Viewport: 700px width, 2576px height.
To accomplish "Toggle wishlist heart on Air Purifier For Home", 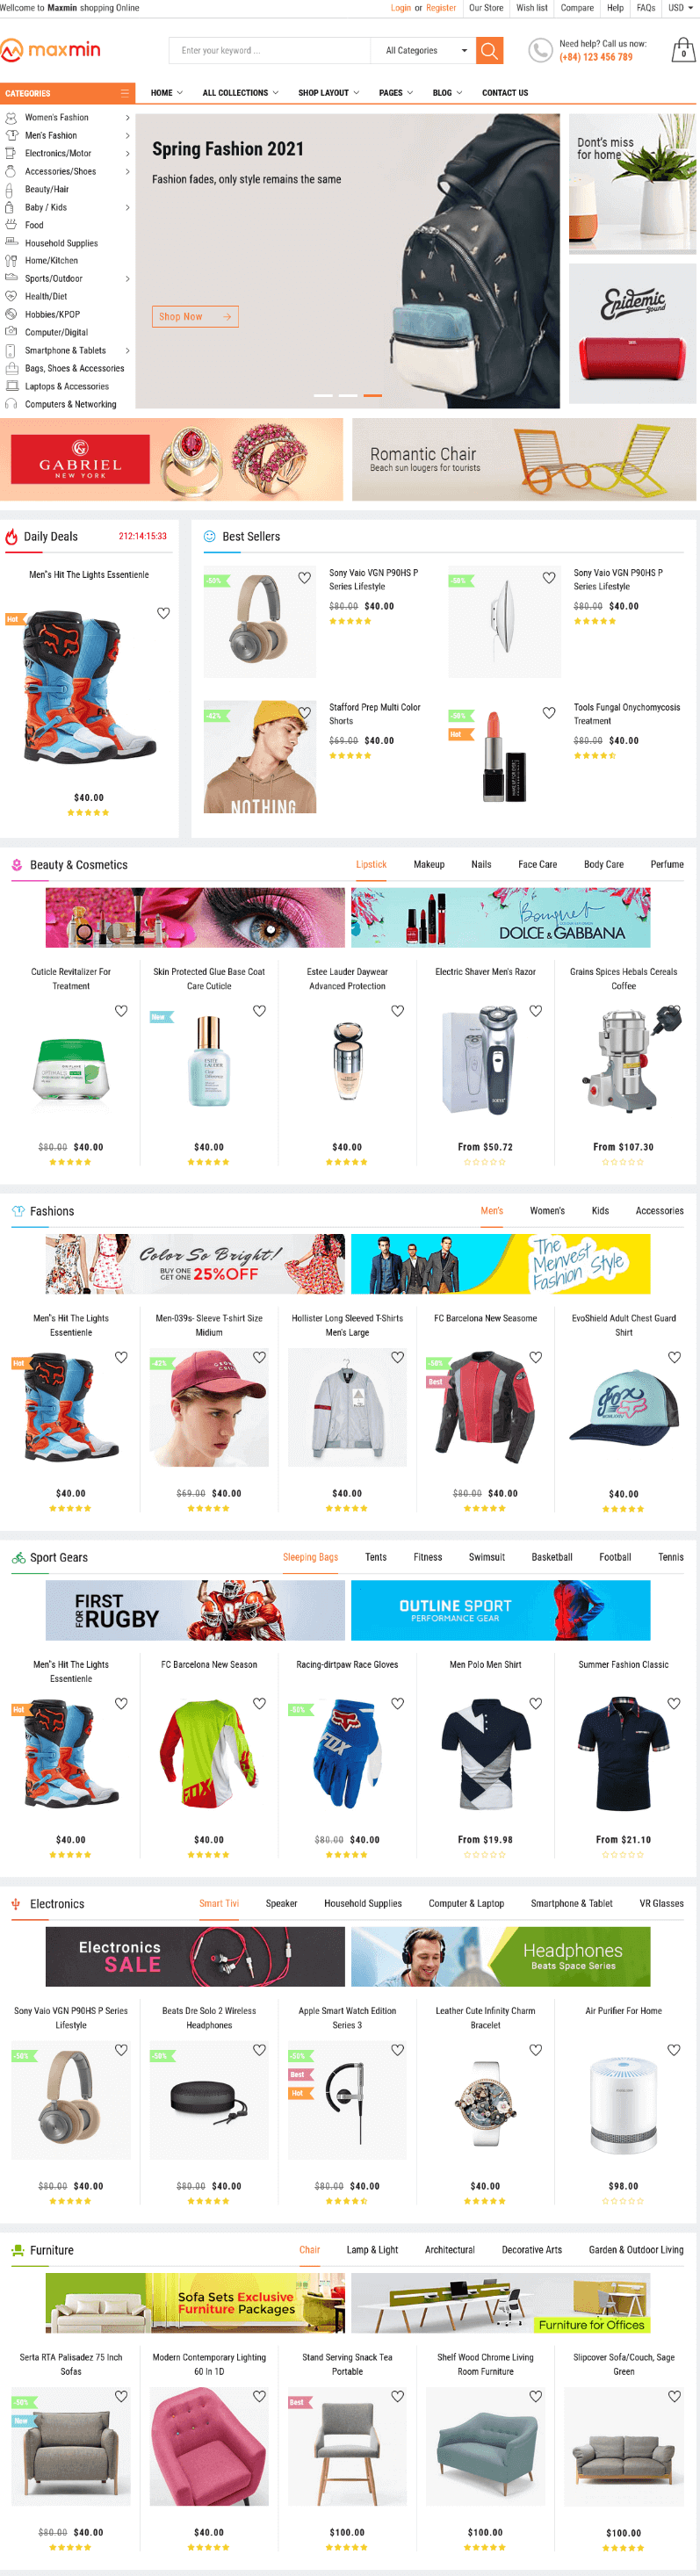I will 674,2049.
